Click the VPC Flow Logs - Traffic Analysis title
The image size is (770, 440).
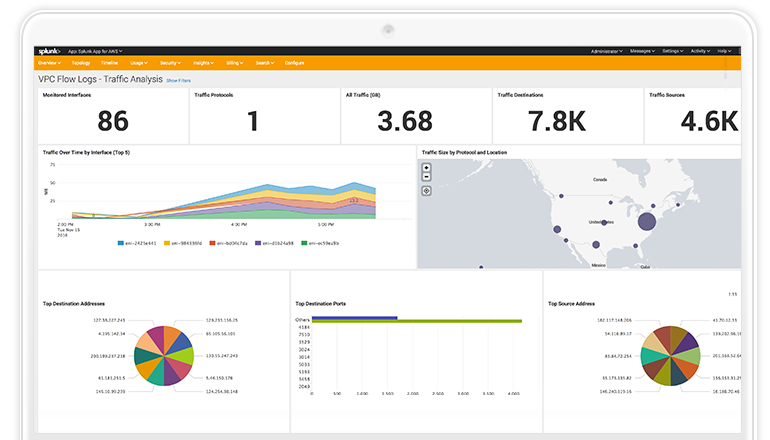point(100,79)
